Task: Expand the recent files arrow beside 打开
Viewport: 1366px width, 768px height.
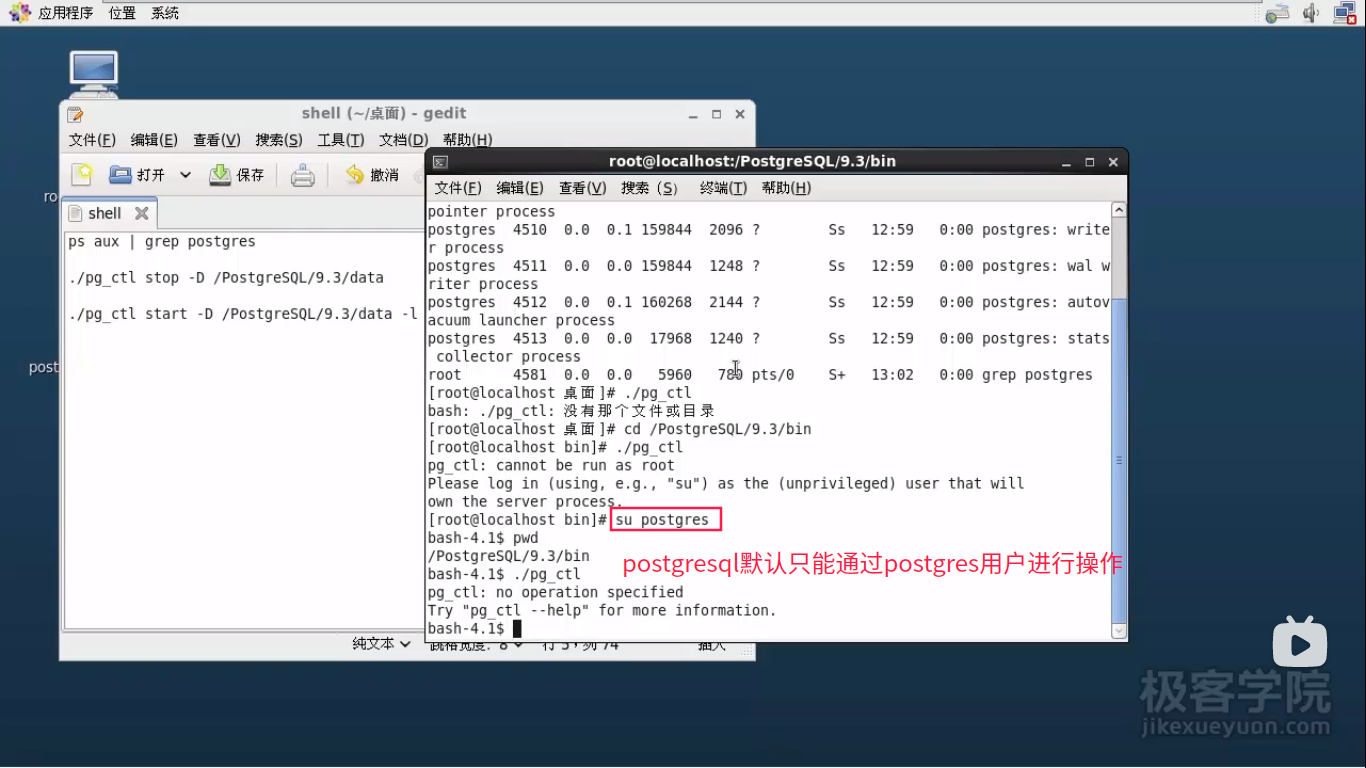Action: [x=185, y=175]
